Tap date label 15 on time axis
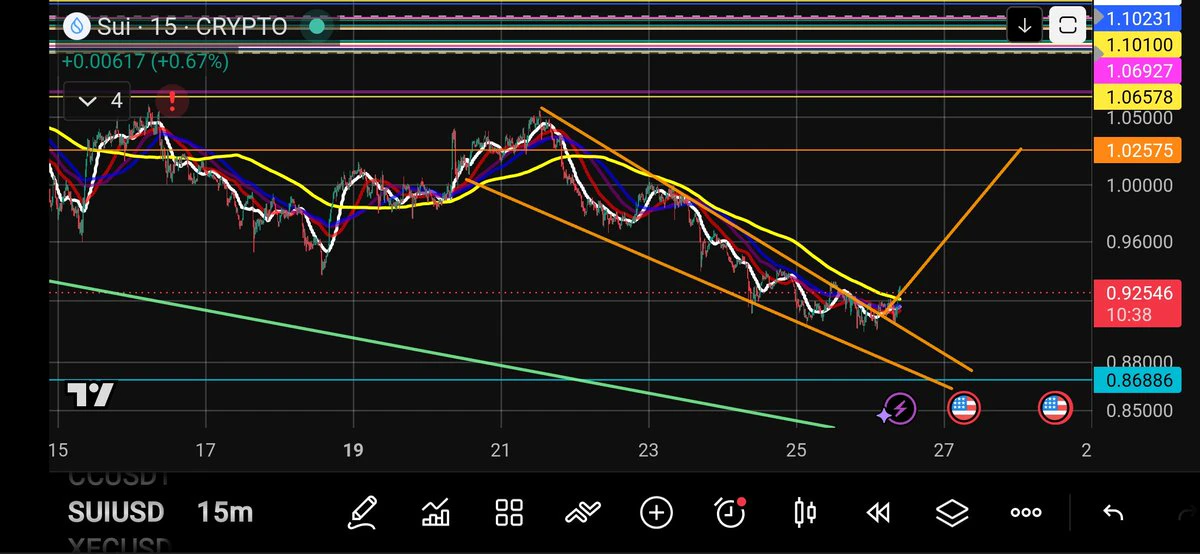The width and height of the screenshot is (1200, 554). point(59,450)
